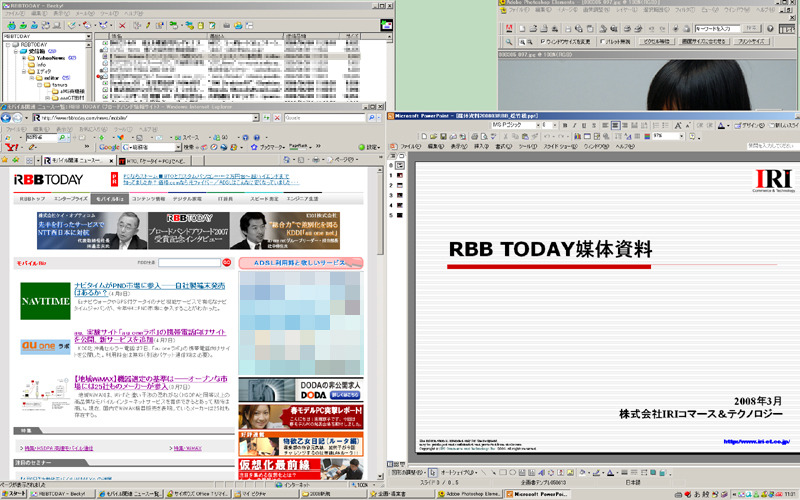
Task: Click iri-ct.co.jp link on the slide
Action: (x=757, y=441)
